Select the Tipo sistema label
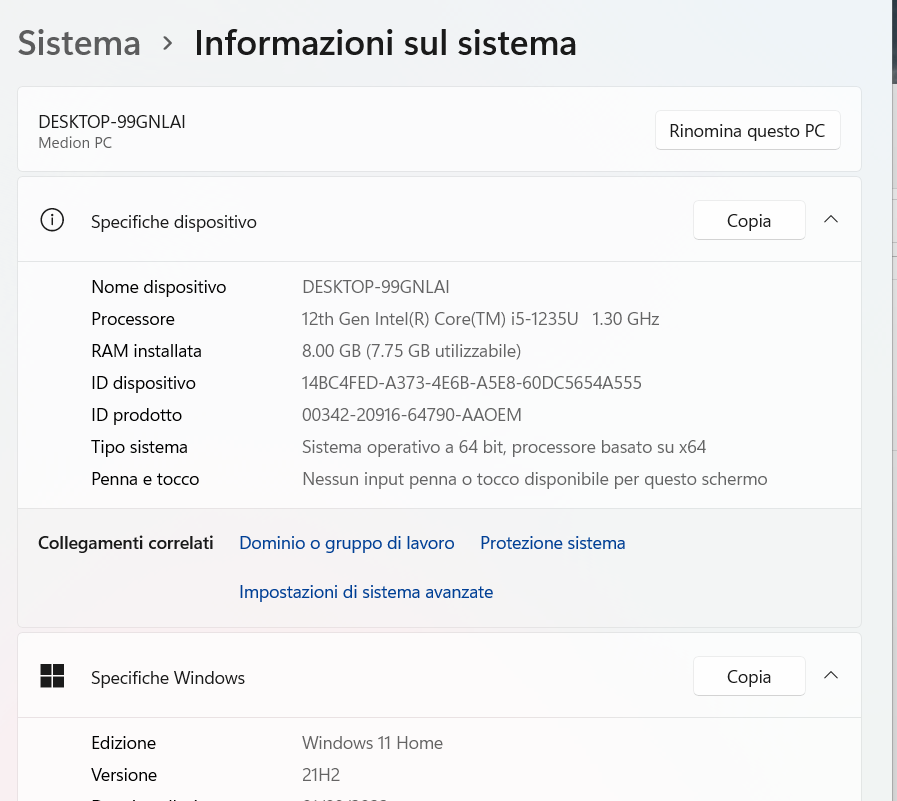This screenshot has height=801, width=897. click(x=139, y=447)
